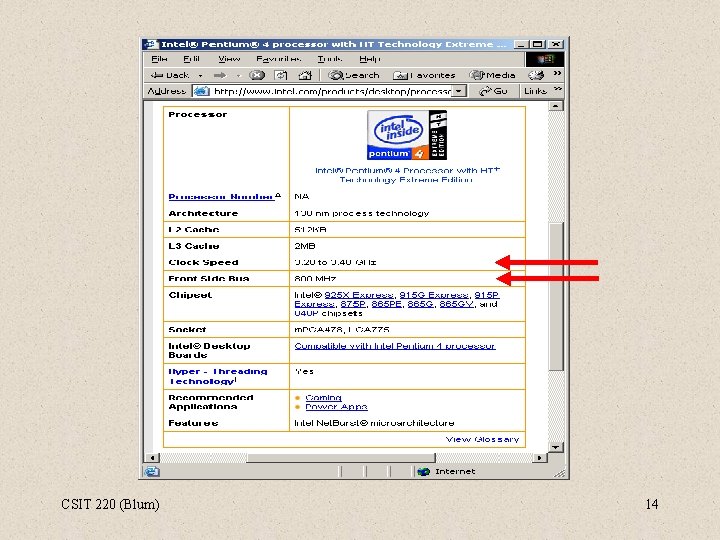Open the 865GV chipset link

click(x=456, y=304)
